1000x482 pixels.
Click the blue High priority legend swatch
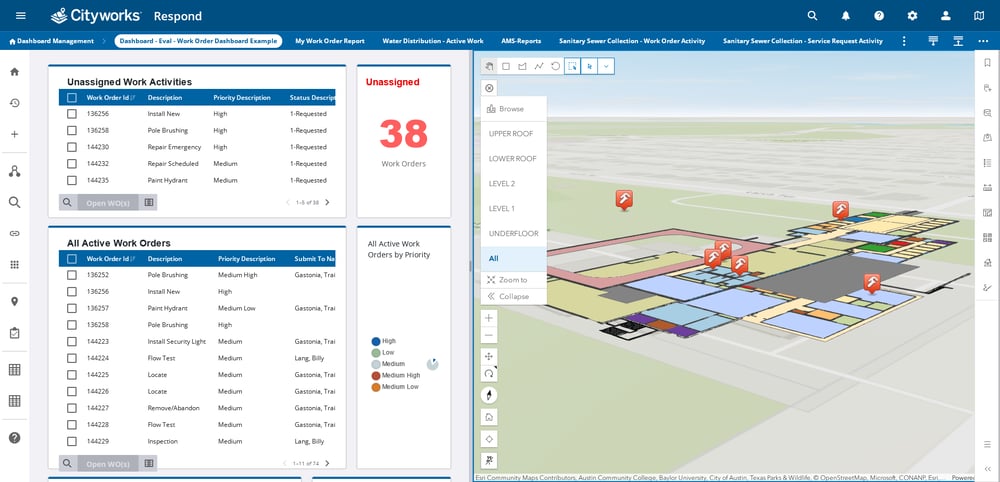click(375, 341)
